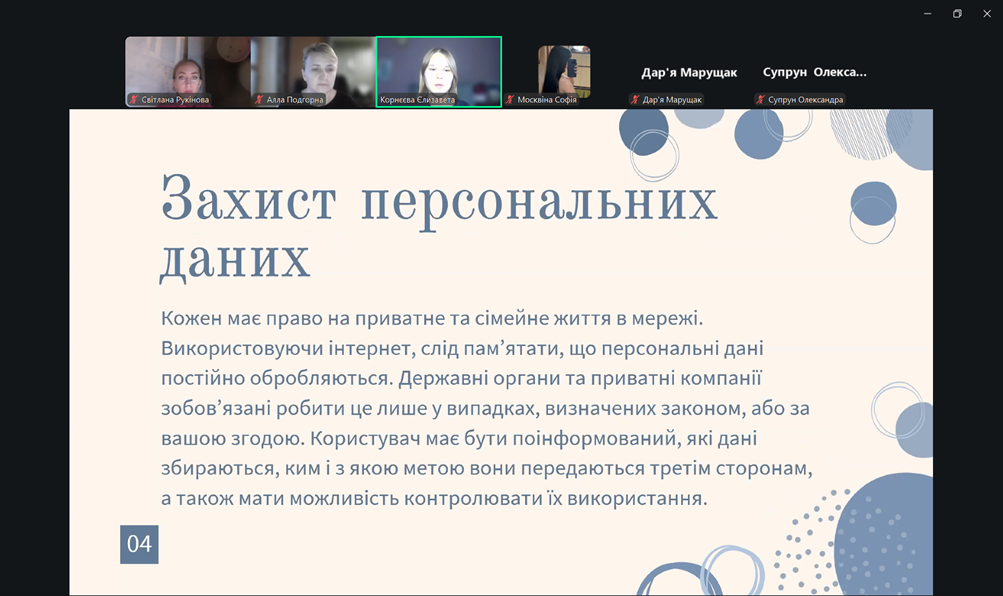Screen dimensions: 1003x596
Task: Click the slide body paragraph text
Action: (485, 407)
